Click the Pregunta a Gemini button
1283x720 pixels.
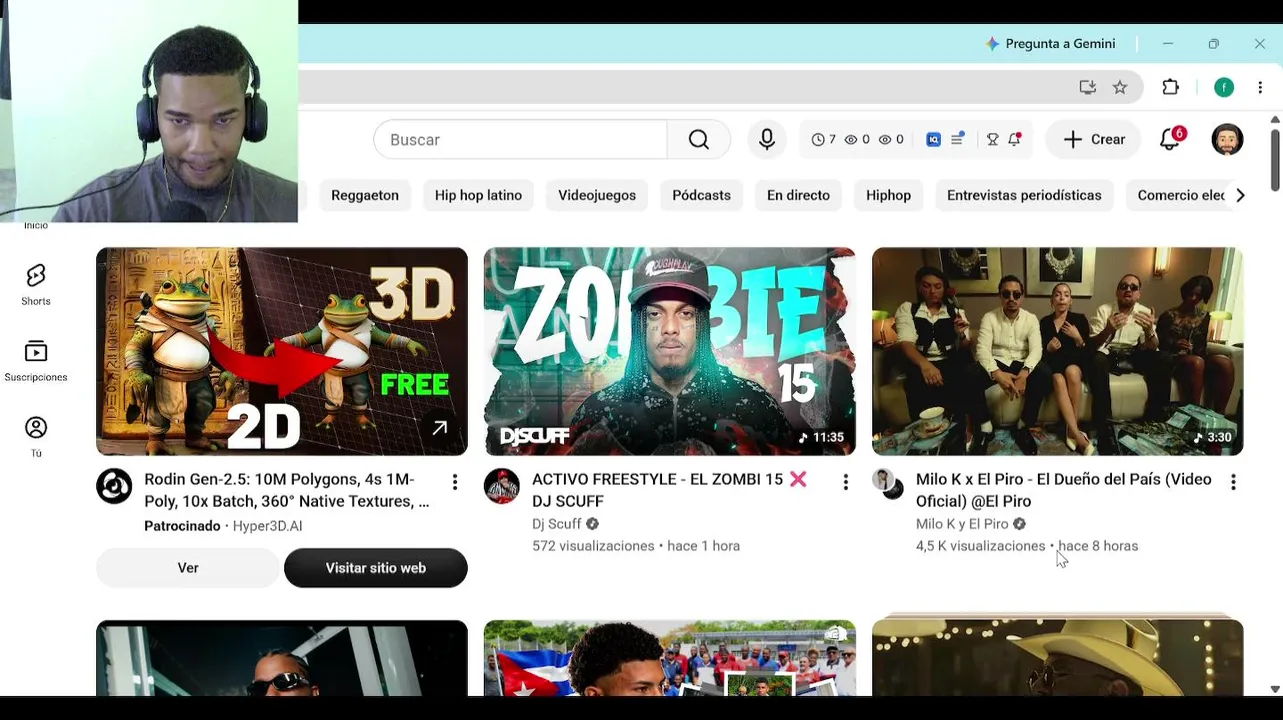point(1050,44)
